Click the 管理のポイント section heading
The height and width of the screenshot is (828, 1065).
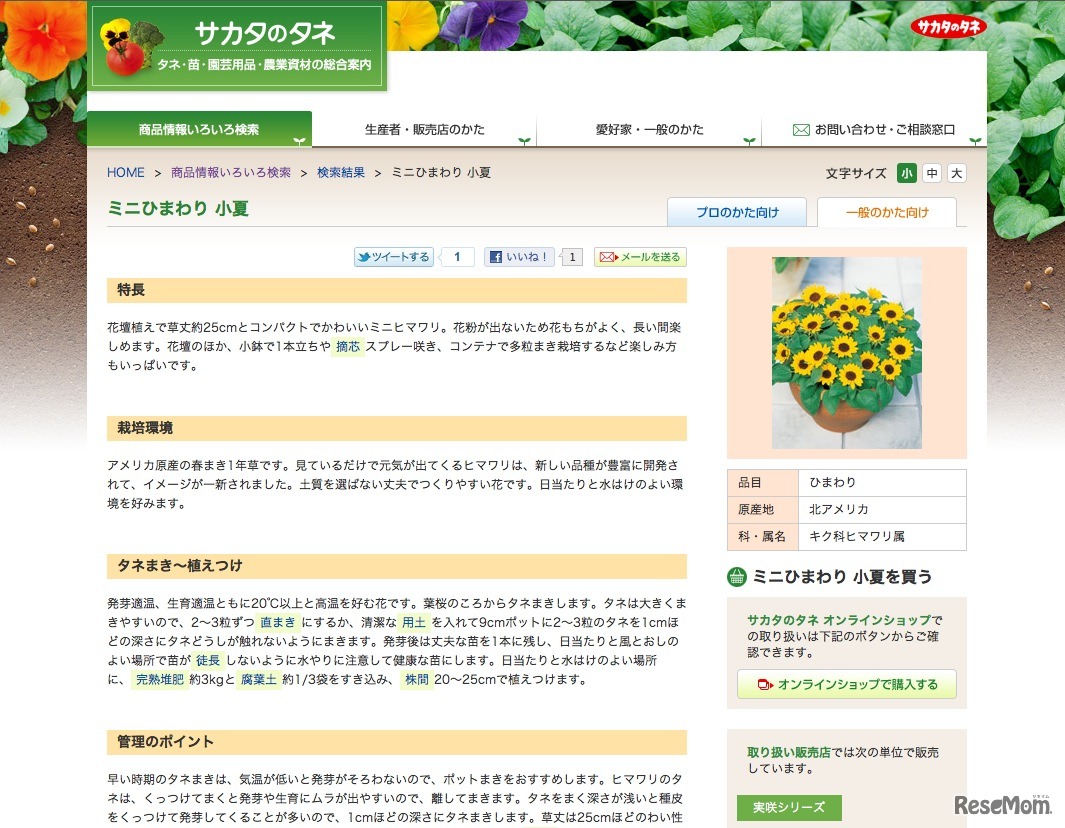(397, 742)
